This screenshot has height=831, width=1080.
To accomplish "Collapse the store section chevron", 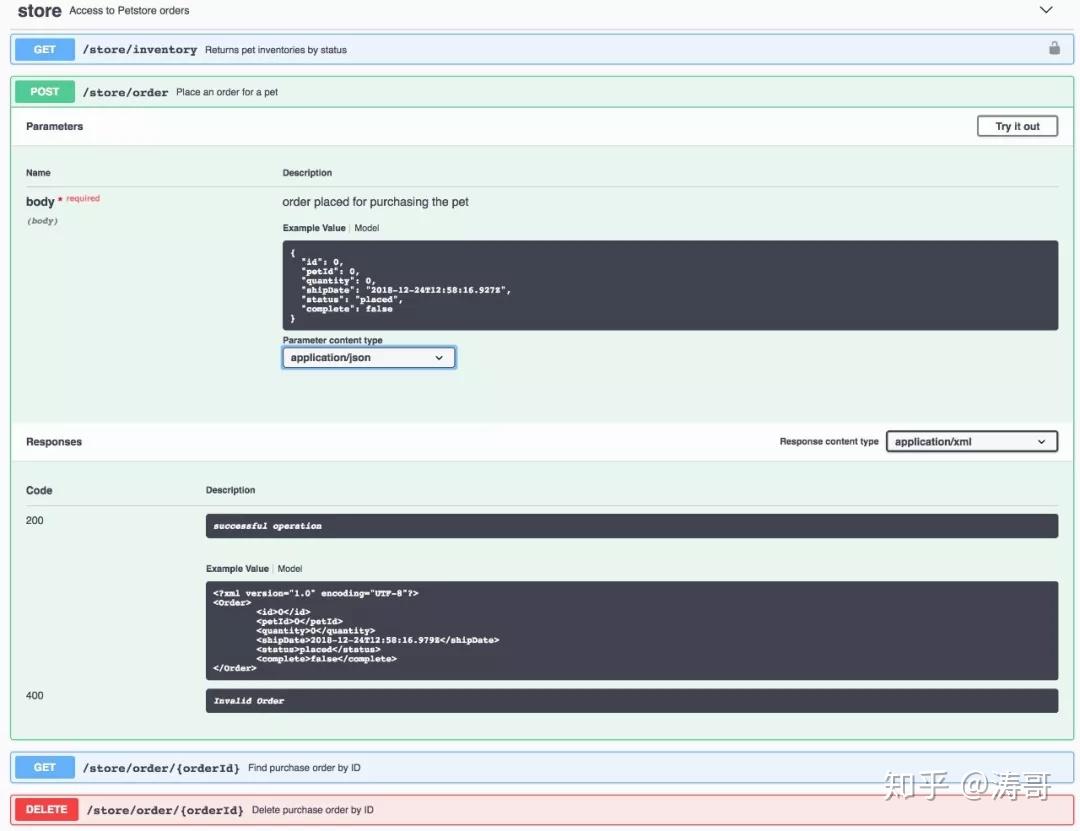I will click(x=1046, y=10).
